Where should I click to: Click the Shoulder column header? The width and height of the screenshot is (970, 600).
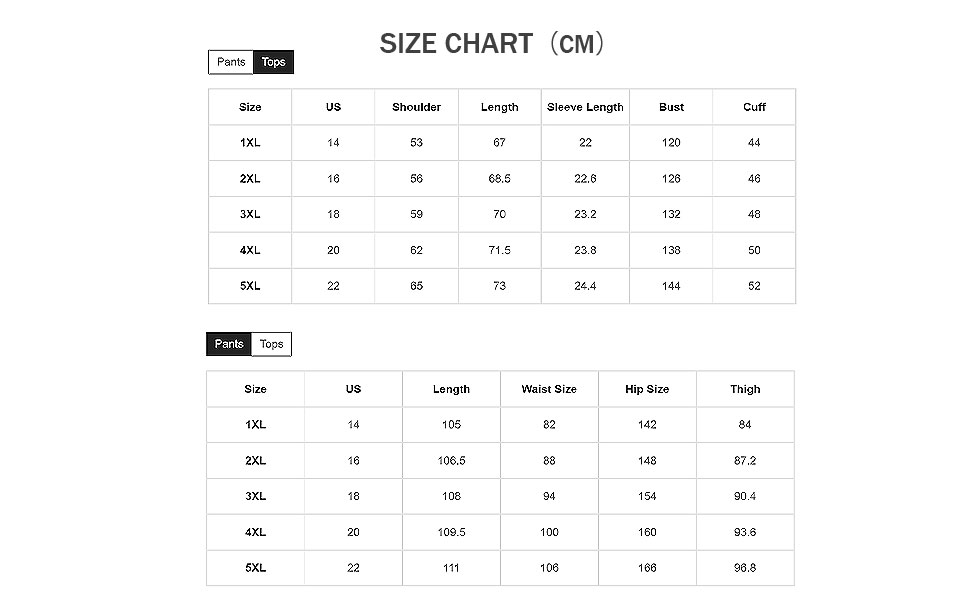click(x=416, y=107)
